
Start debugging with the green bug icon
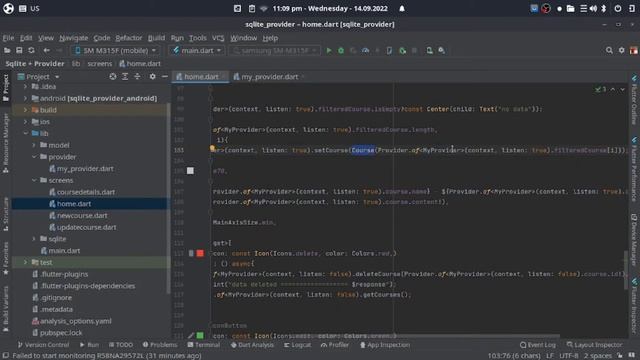(341, 51)
